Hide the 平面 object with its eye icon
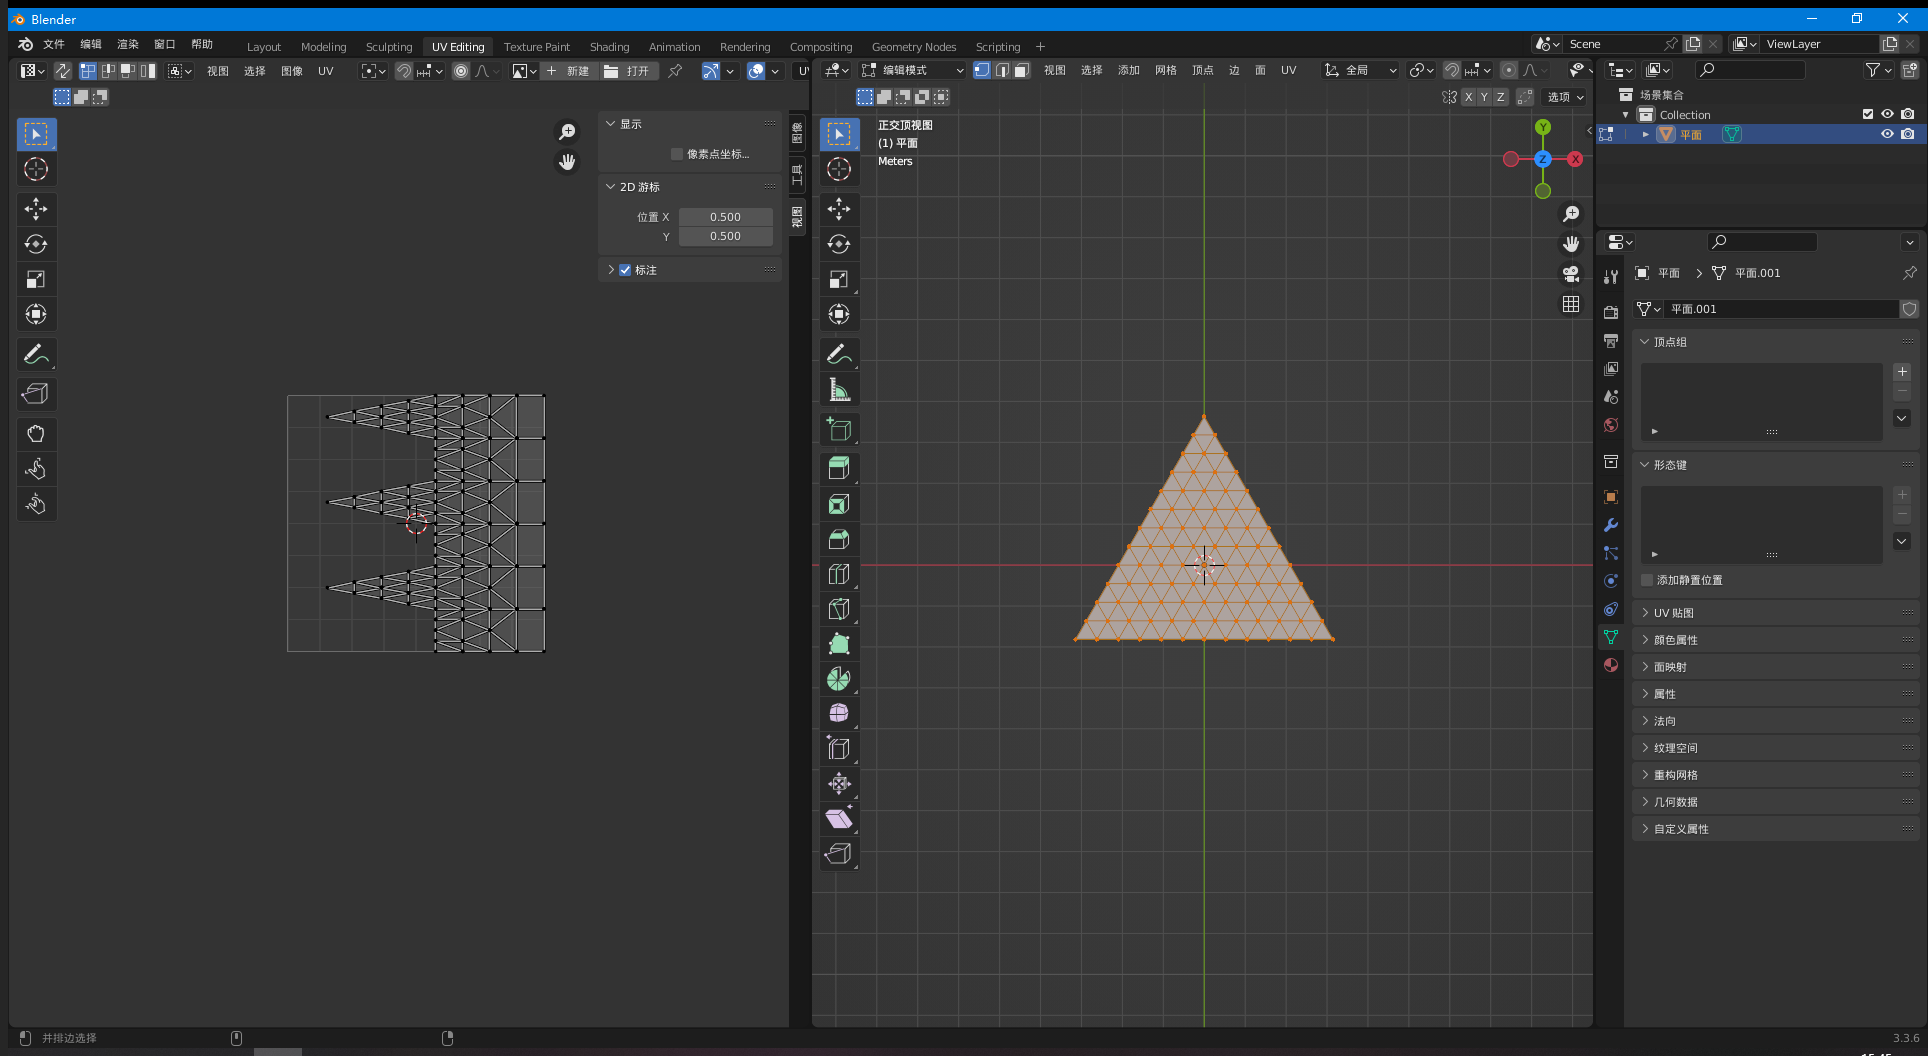1928x1056 pixels. pos(1887,134)
